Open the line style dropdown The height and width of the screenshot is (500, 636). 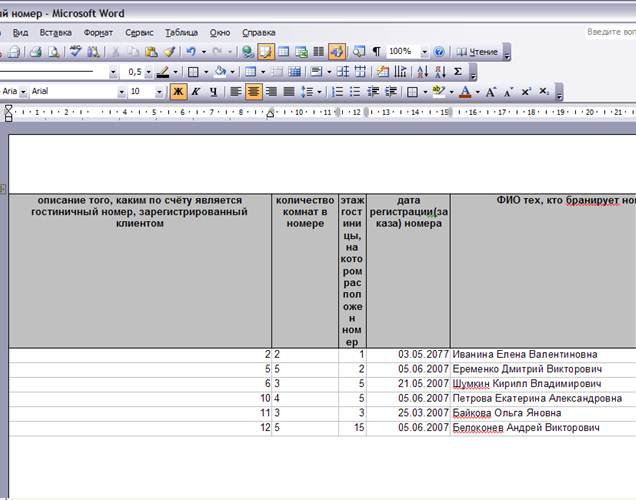113,72
